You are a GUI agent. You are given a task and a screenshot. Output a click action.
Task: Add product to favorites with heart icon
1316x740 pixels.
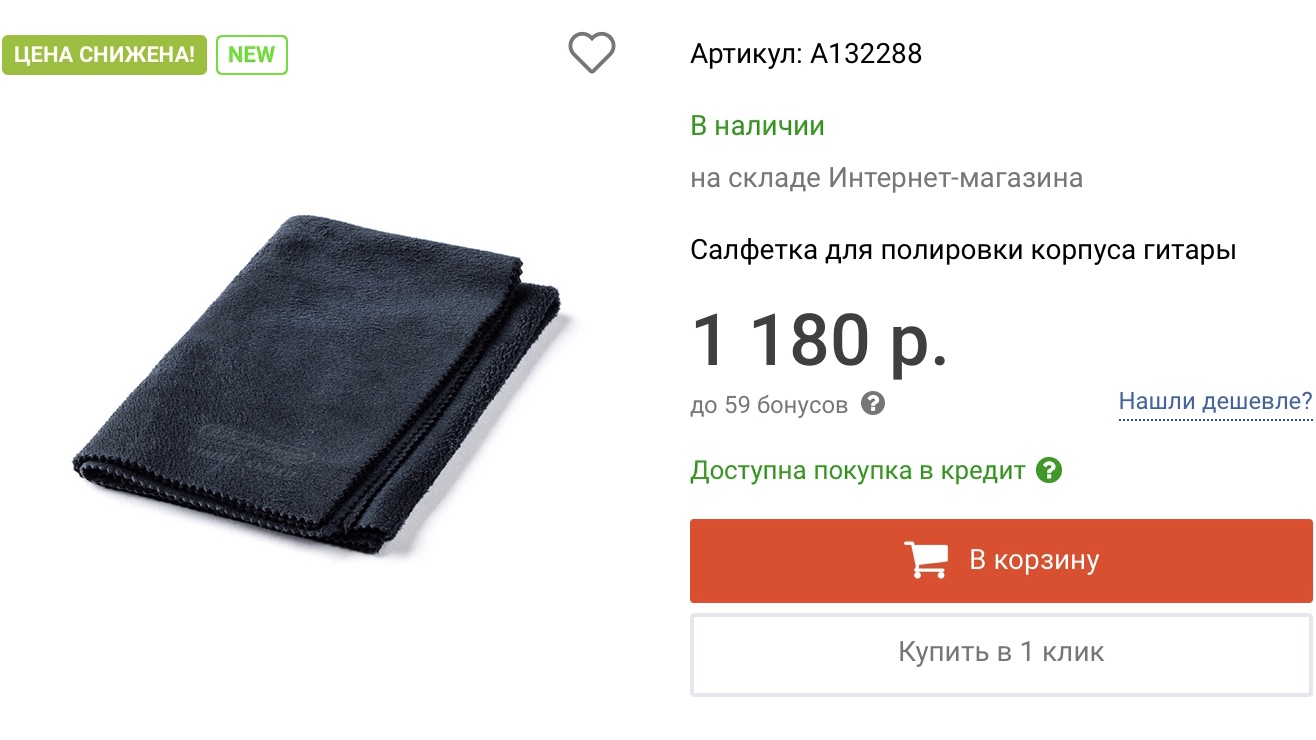592,53
